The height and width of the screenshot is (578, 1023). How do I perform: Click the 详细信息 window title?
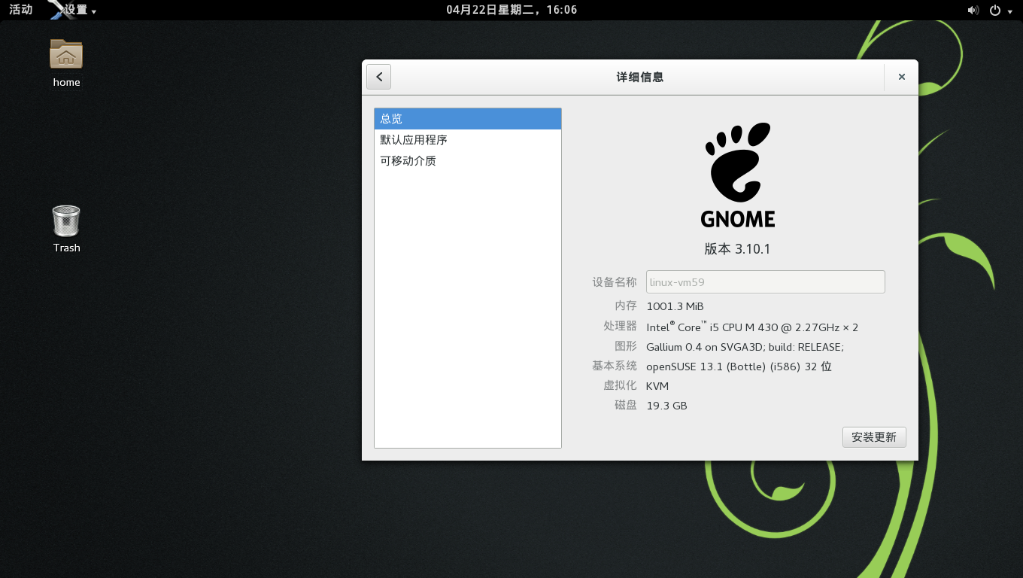(x=639, y=77)
